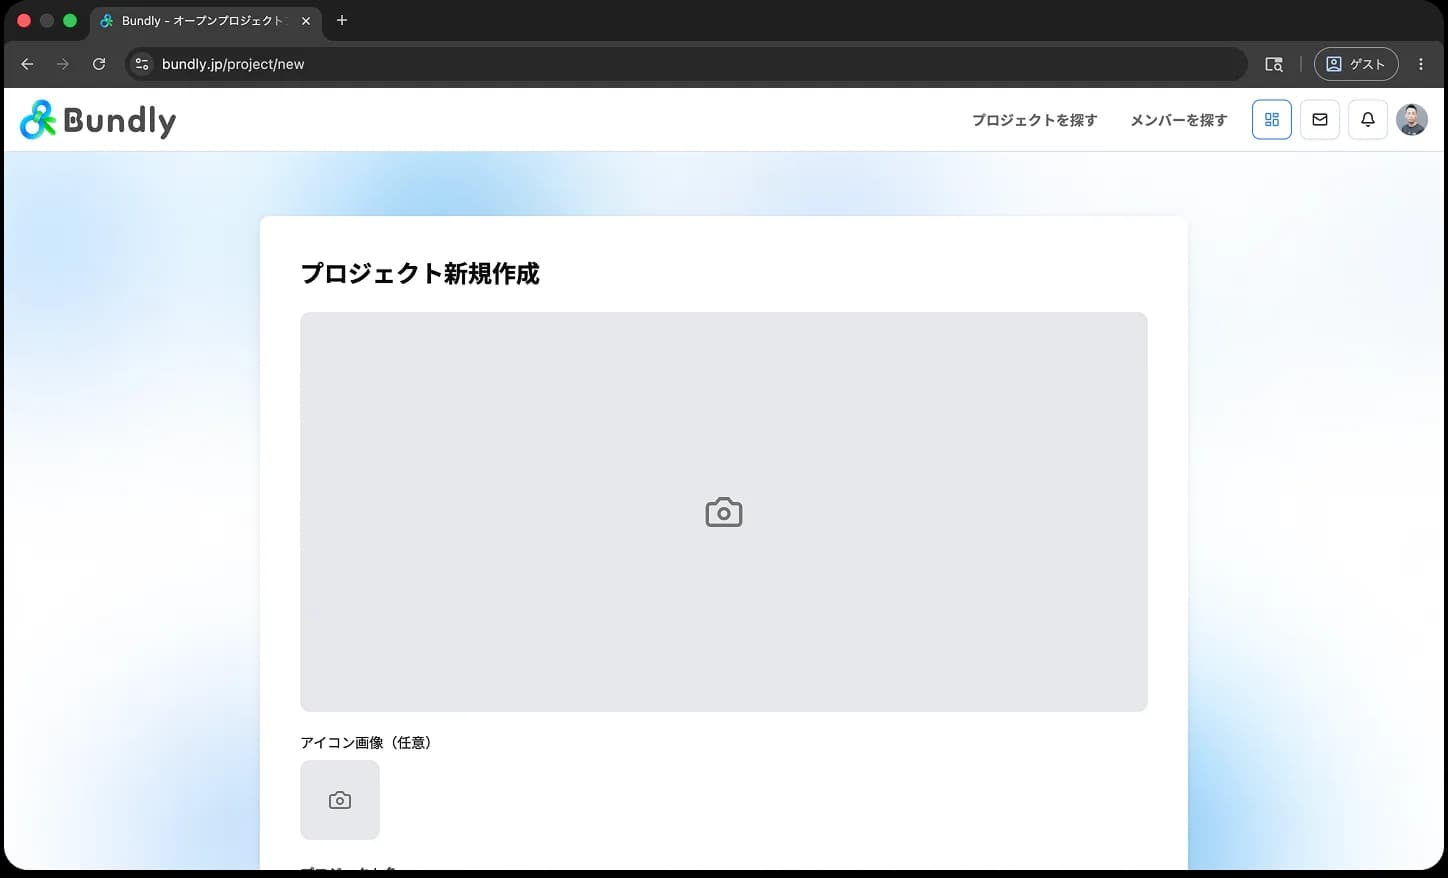Open the messages envelope icon
This screenshot has height=878, width=1448.
[x=1320, y=120]
